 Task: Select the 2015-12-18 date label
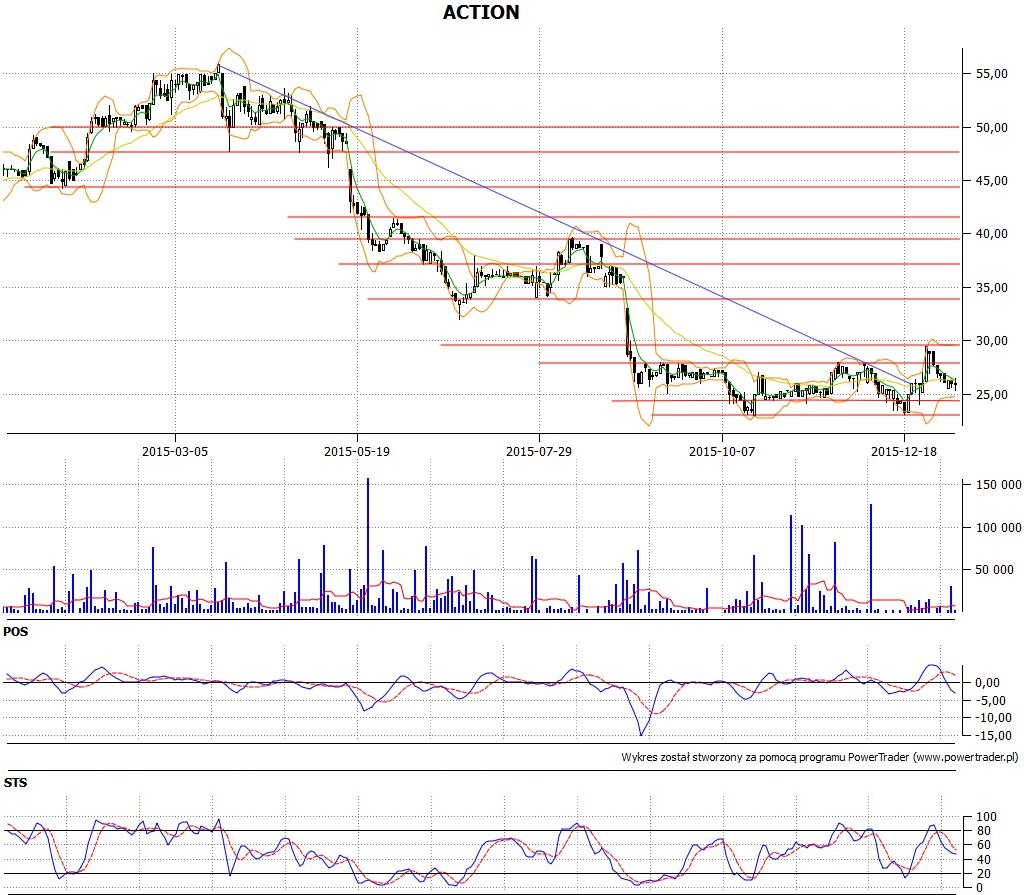[904, 451]
